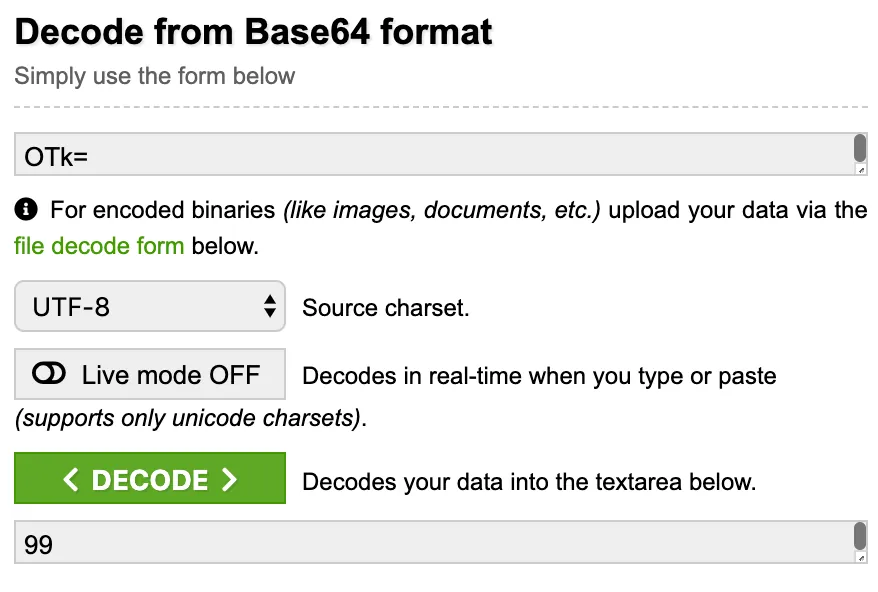
Task: Click the left chevron on the DECODE button
Action: tap(70, 480)
